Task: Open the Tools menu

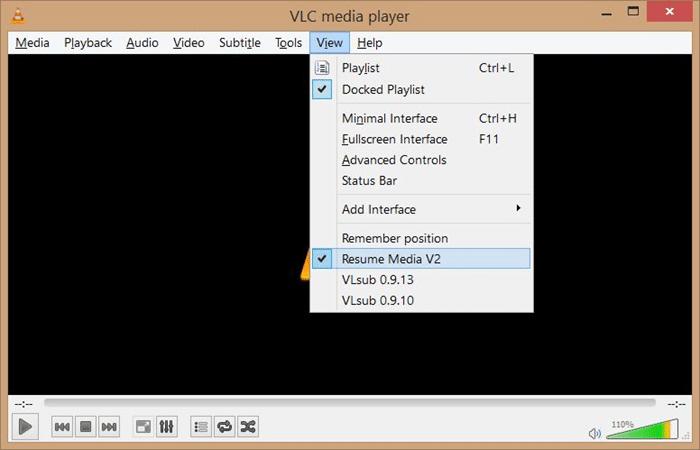Action: pyautogui.click(x=288, y=43)
